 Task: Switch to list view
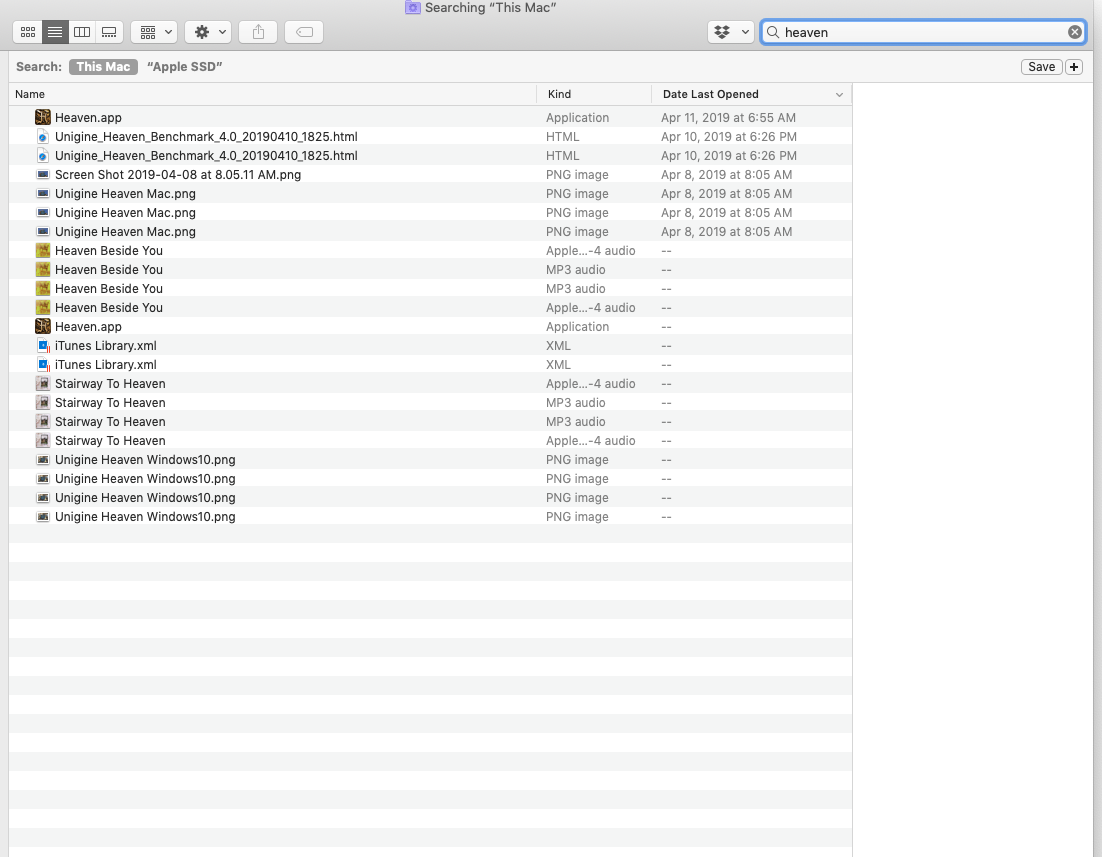[55, 32]
